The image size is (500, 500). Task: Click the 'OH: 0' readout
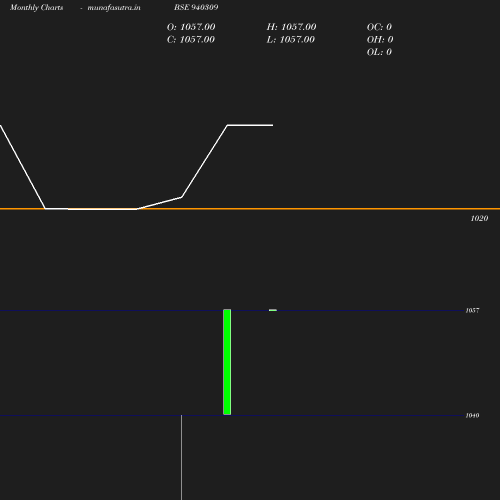pos(380,40)
